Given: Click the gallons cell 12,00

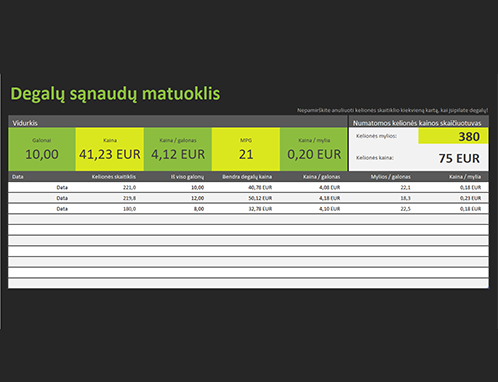Looking at the screenshot, I should 197,198.
